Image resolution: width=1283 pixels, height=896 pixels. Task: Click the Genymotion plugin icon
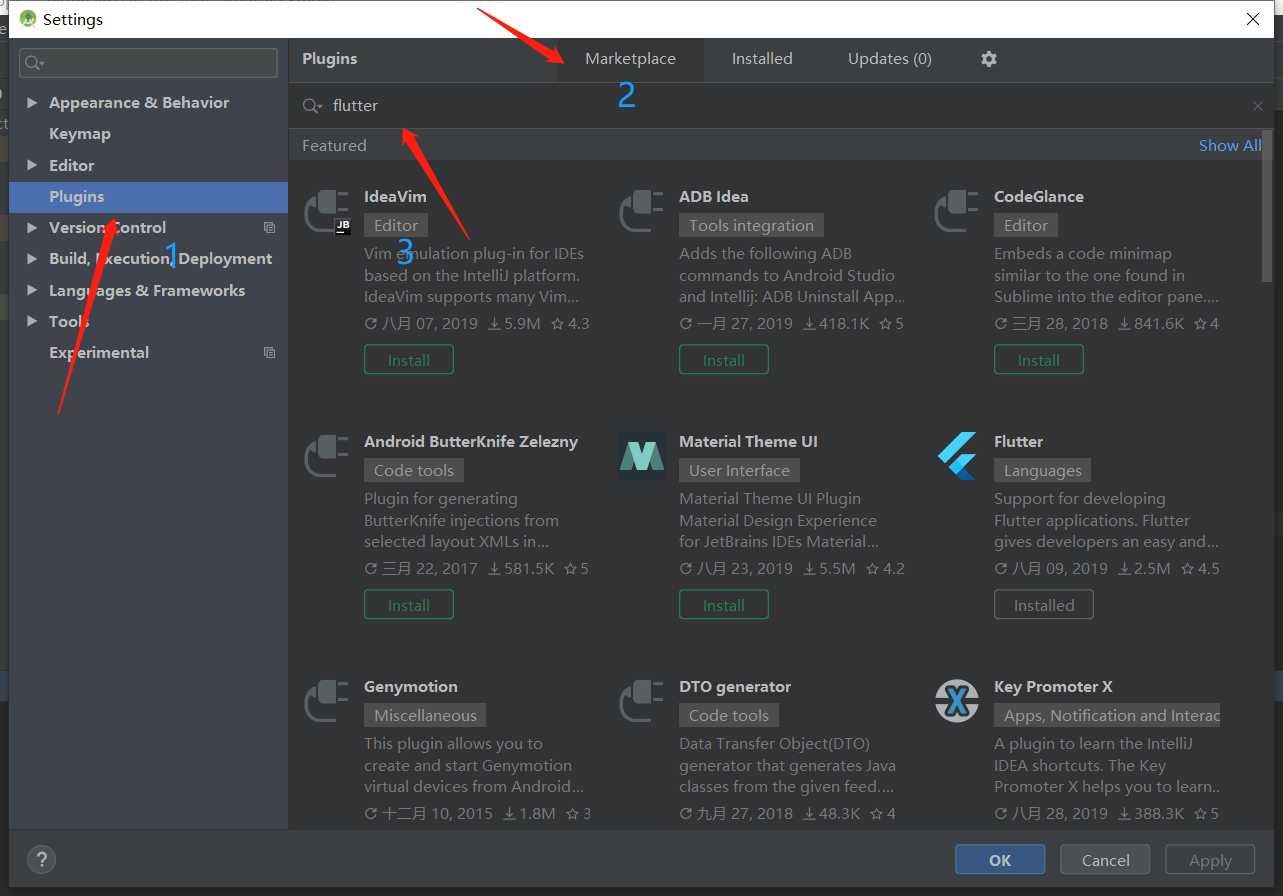[x=327, y=702]
